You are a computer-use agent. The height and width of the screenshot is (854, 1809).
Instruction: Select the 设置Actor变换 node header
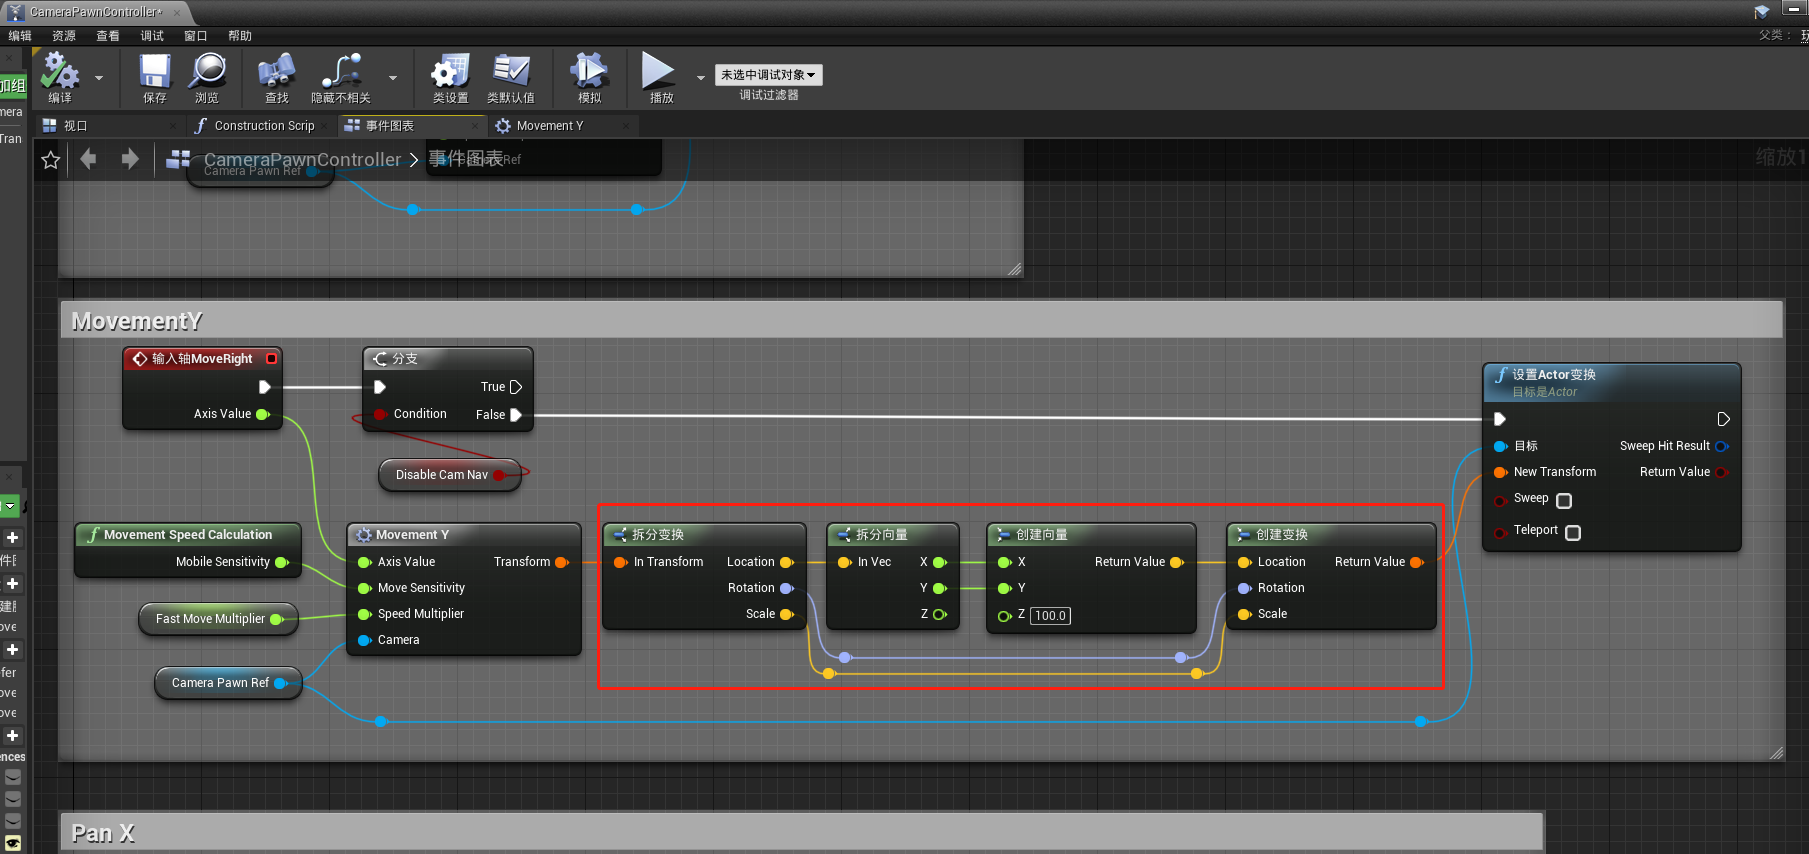point(1611,383)
